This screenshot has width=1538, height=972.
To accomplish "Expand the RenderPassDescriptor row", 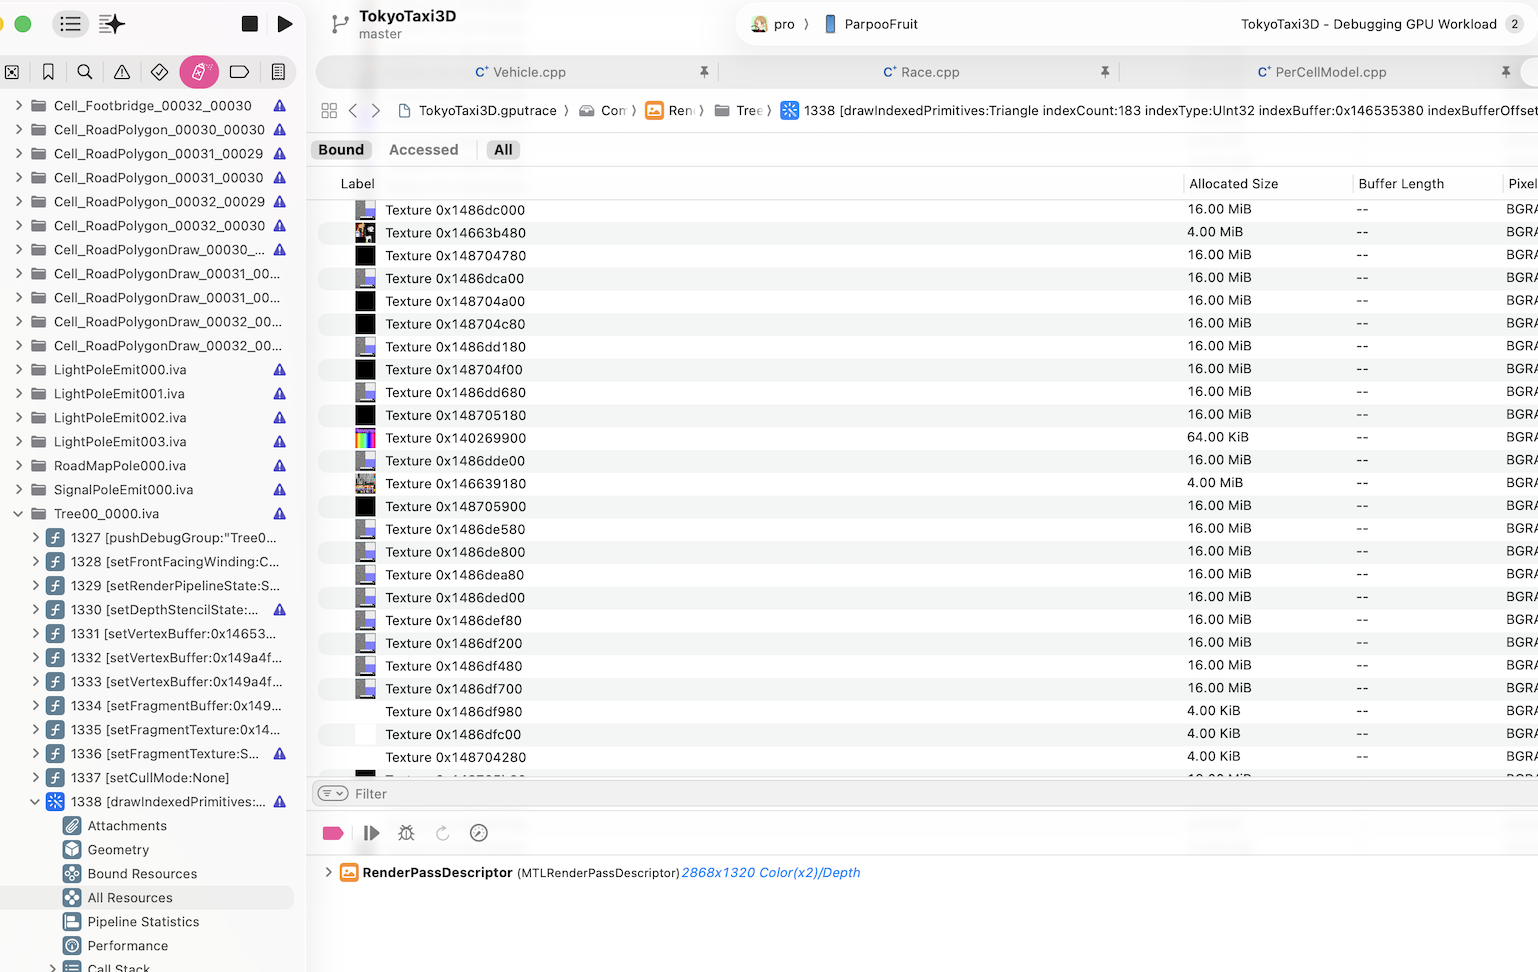I will pos(328,873).
